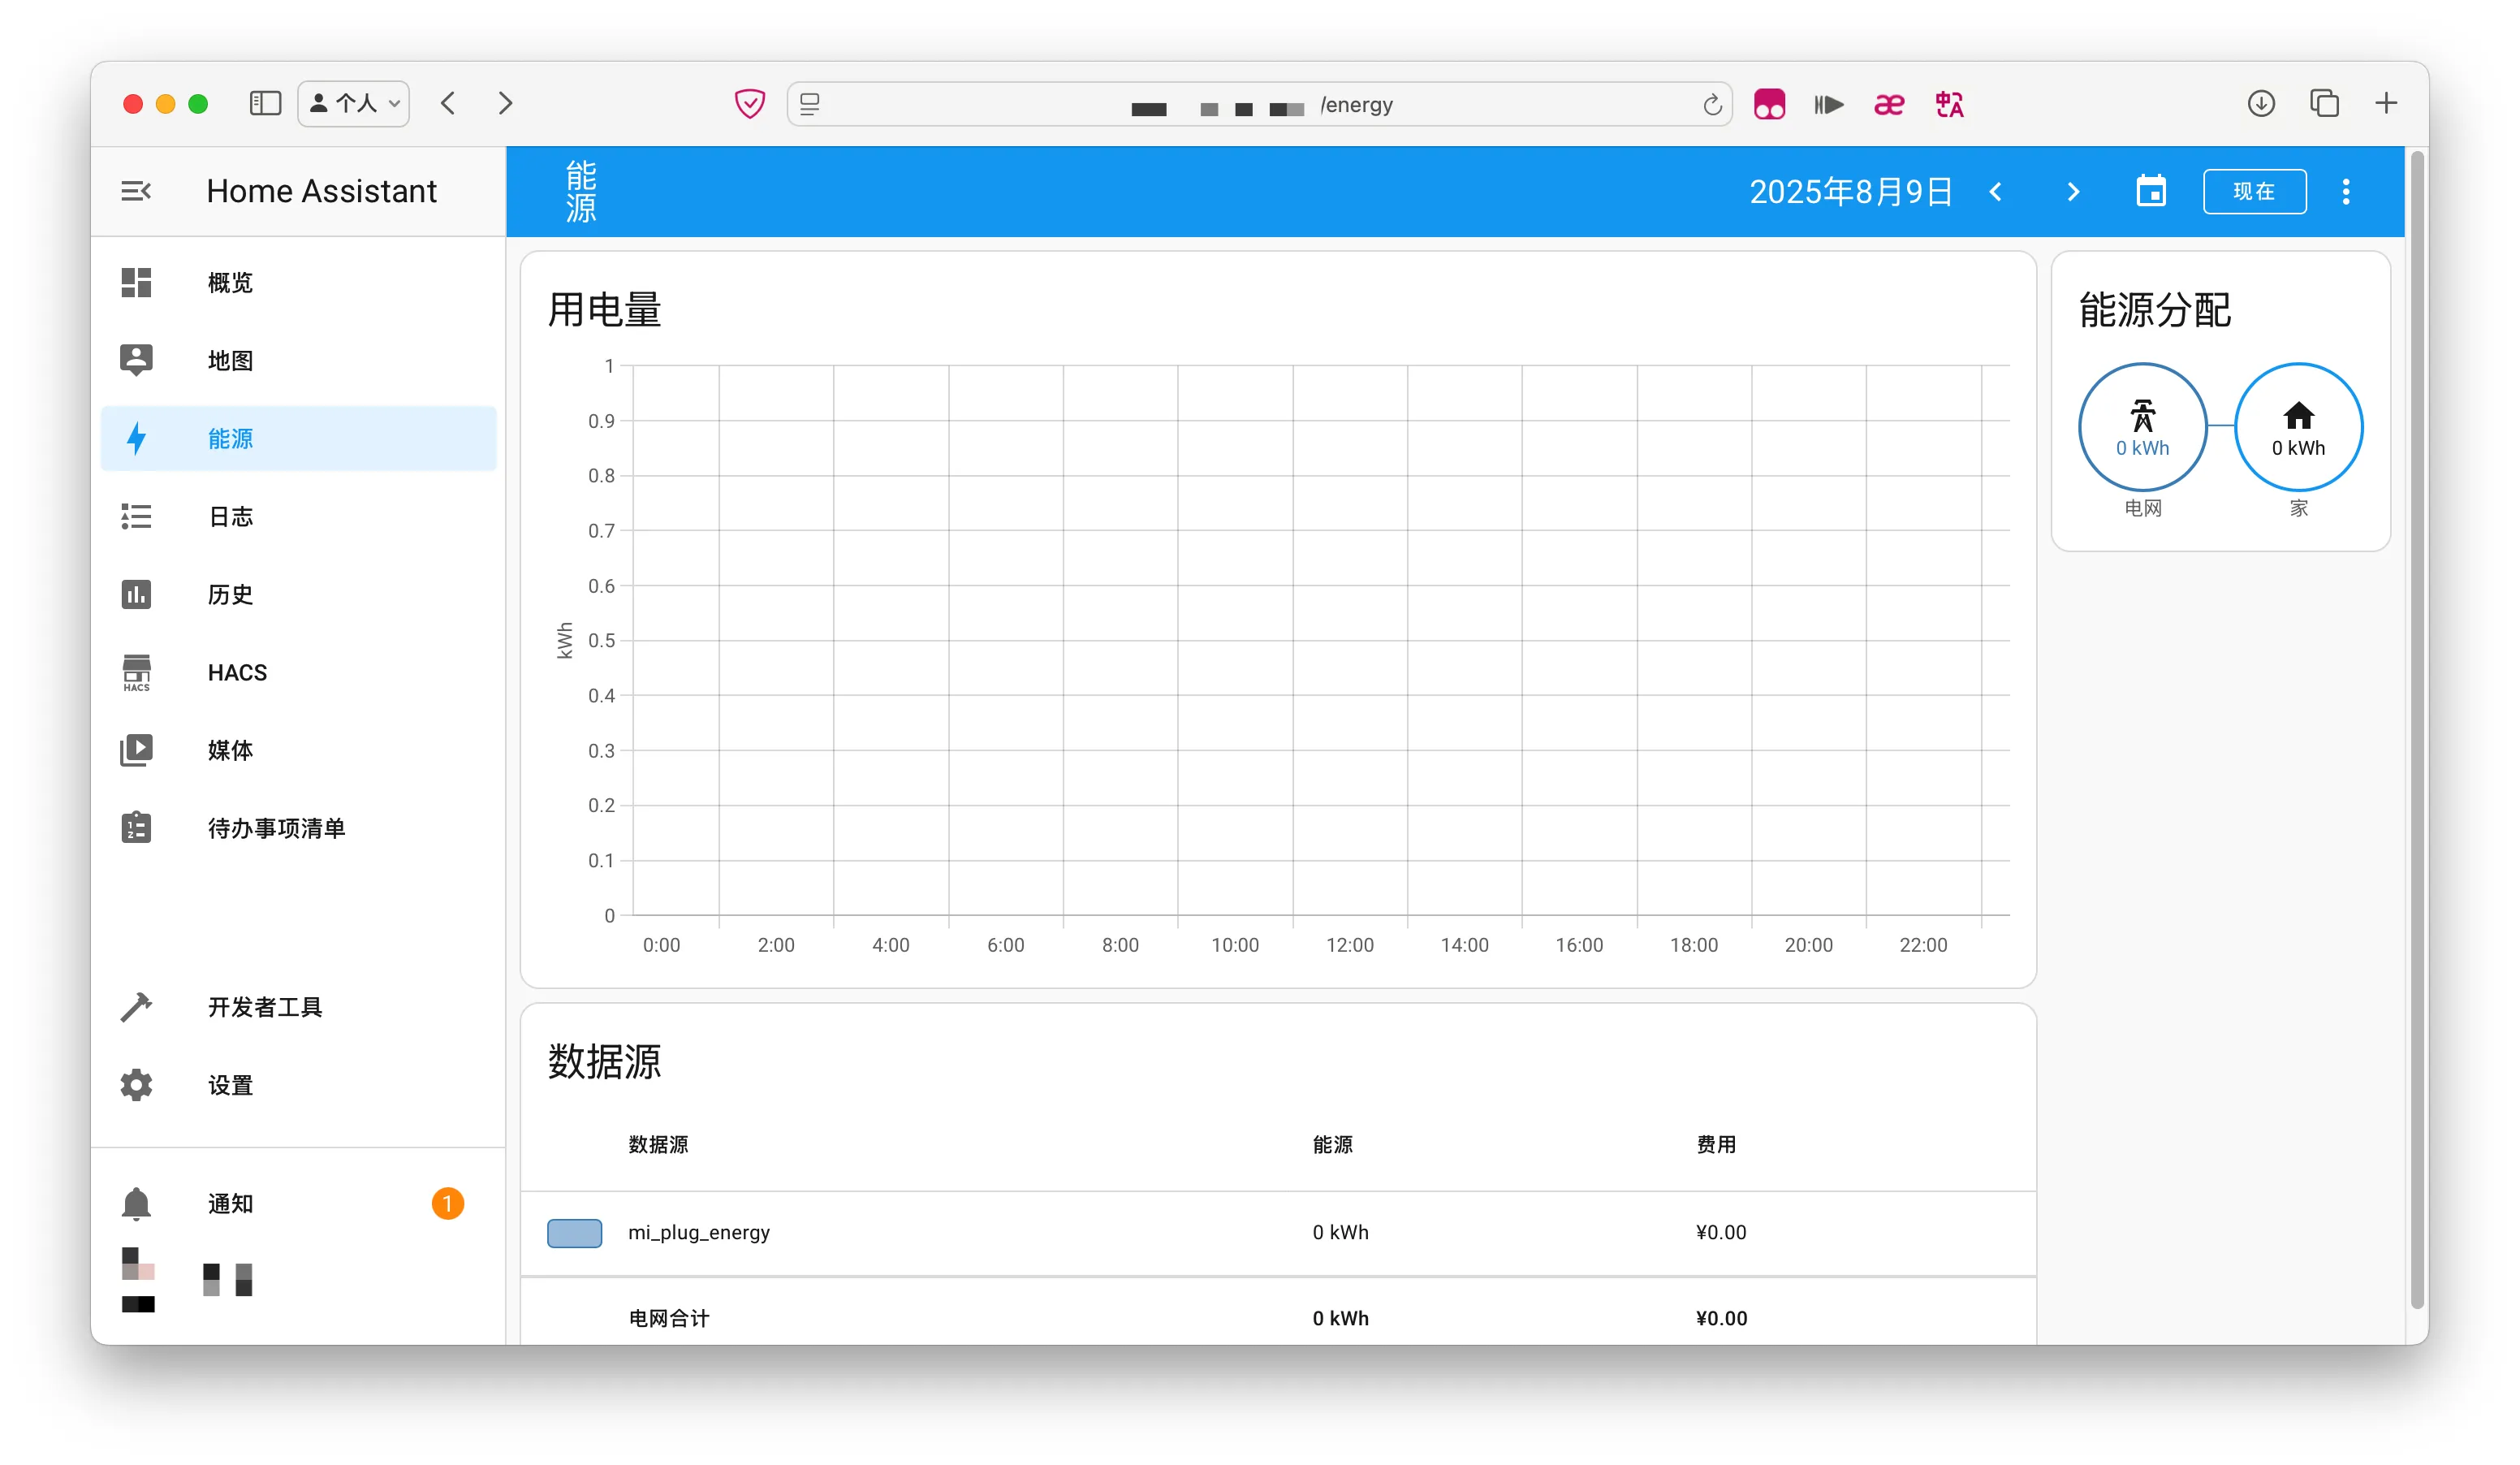The image size is (2520, 1465).
Task: Click the HACS store icon
Action: 136,673
